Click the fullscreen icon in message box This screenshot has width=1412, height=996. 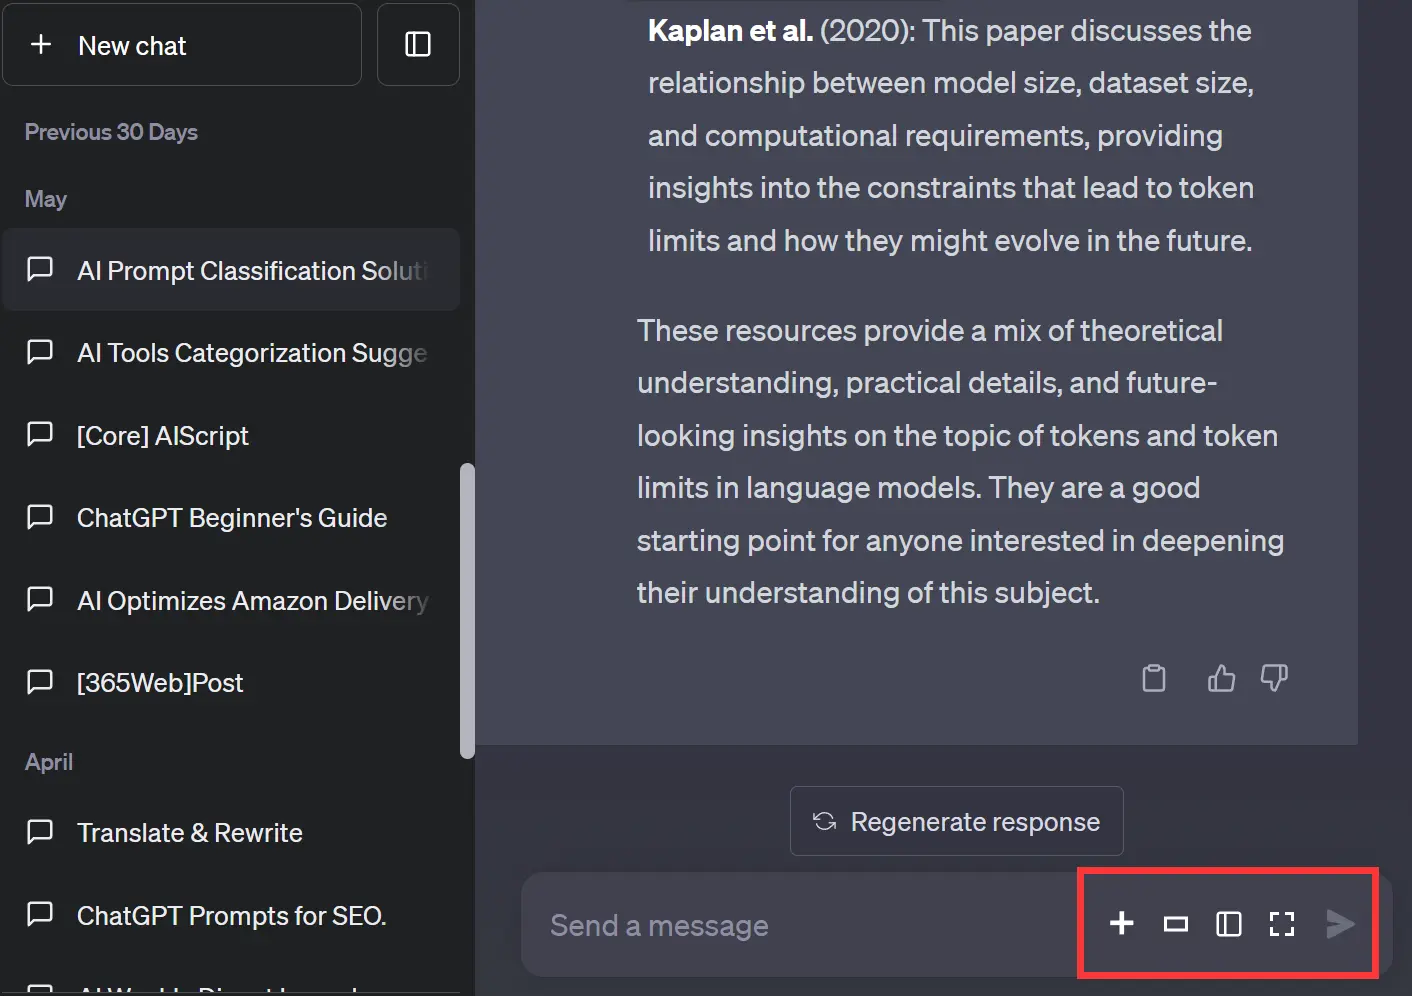click(1282, 924)
